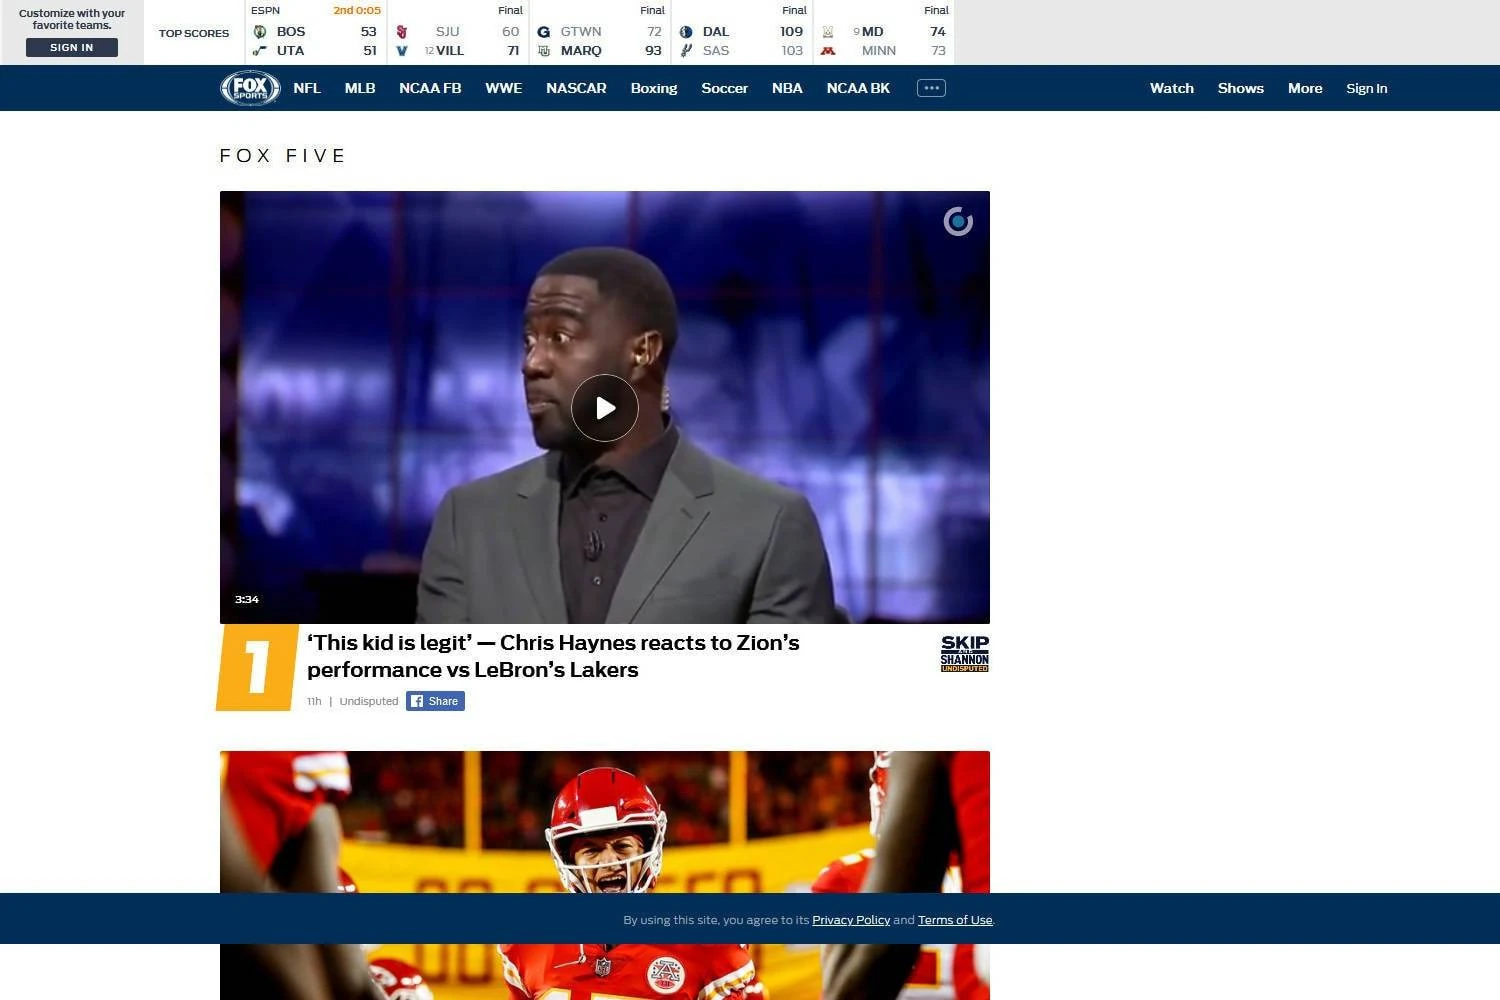Open the WWE section

tap(504, 88)
